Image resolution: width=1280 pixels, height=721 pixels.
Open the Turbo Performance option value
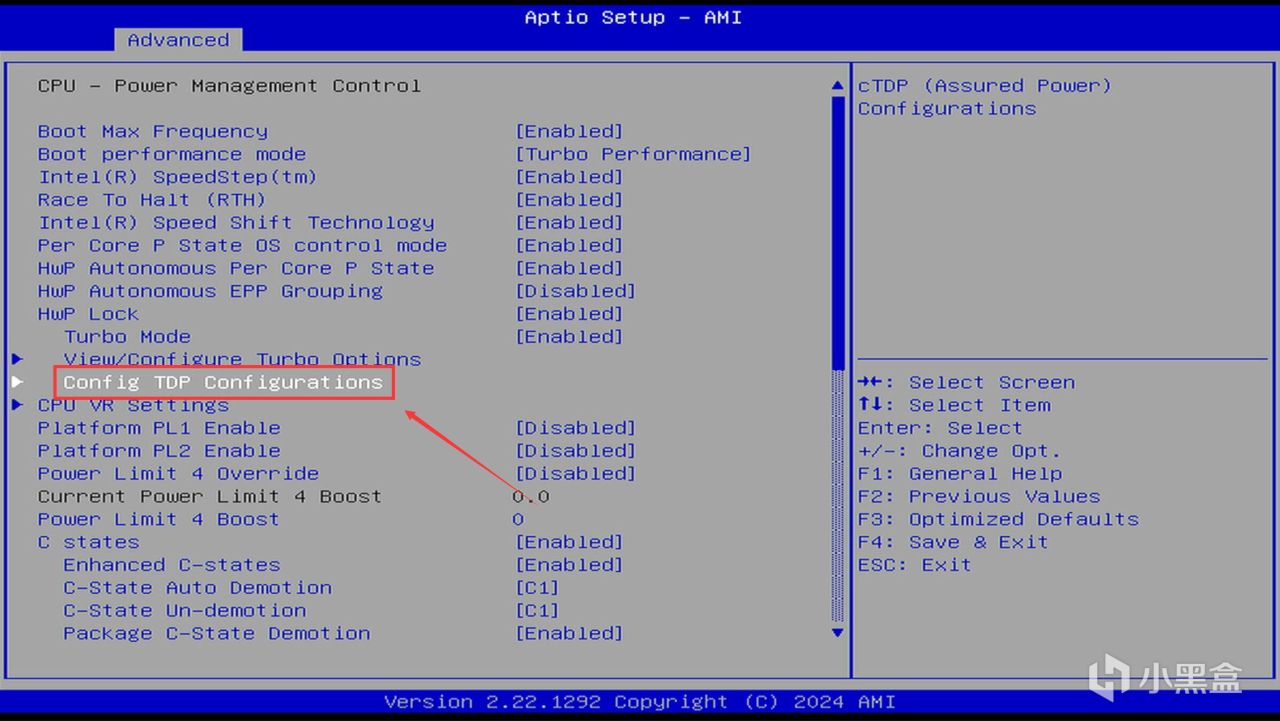pyautogui.click(x=633, y=154)
